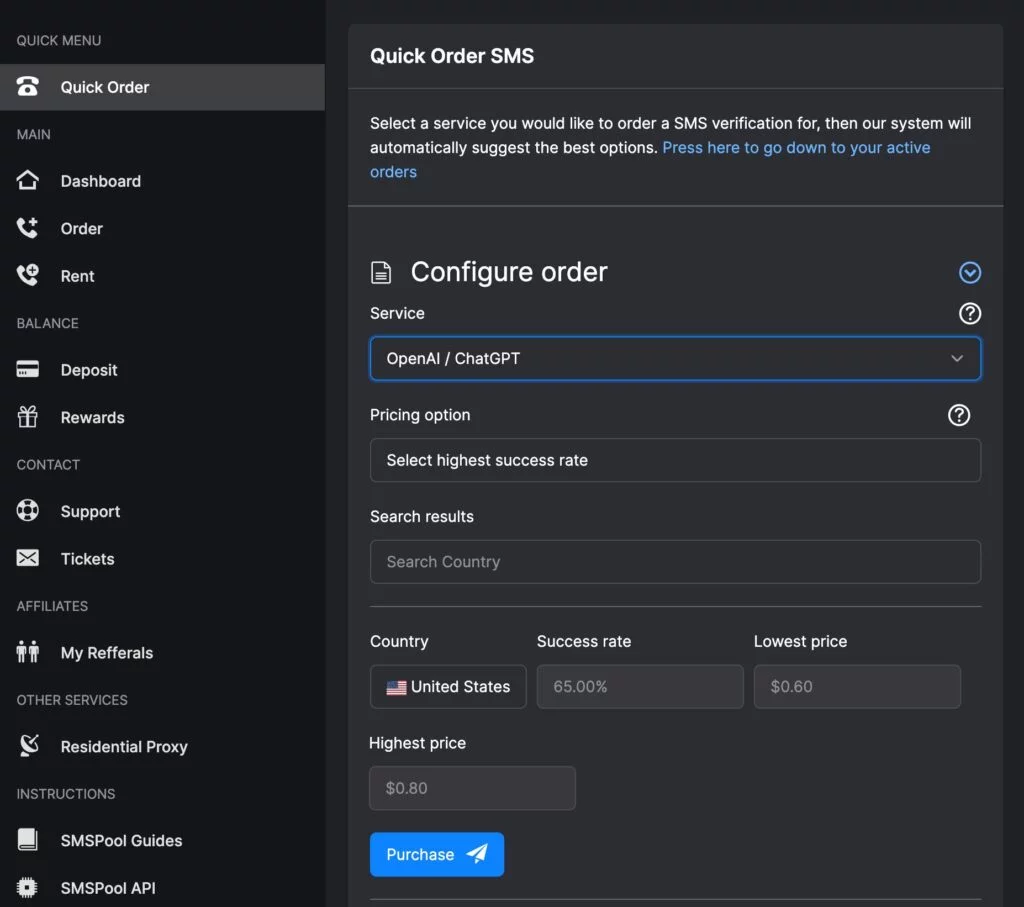Open the help icon beside Service
Image resolution: width=1024 pixels, height=907 pixels.
(x=969, y=313)
